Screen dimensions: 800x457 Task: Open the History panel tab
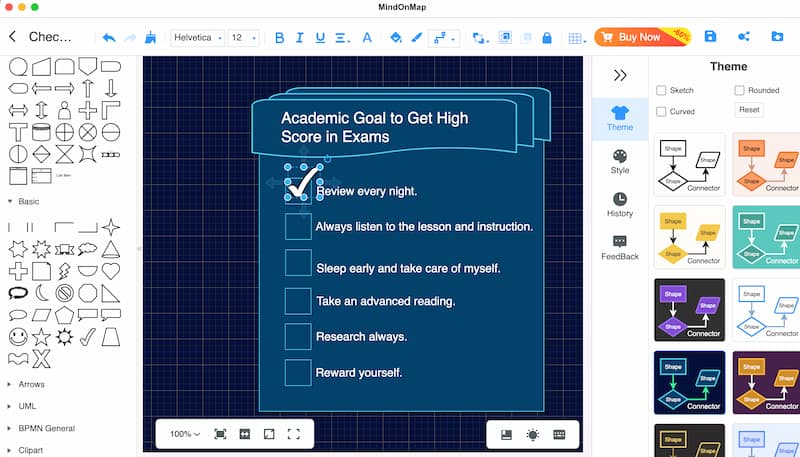point(620,205)
